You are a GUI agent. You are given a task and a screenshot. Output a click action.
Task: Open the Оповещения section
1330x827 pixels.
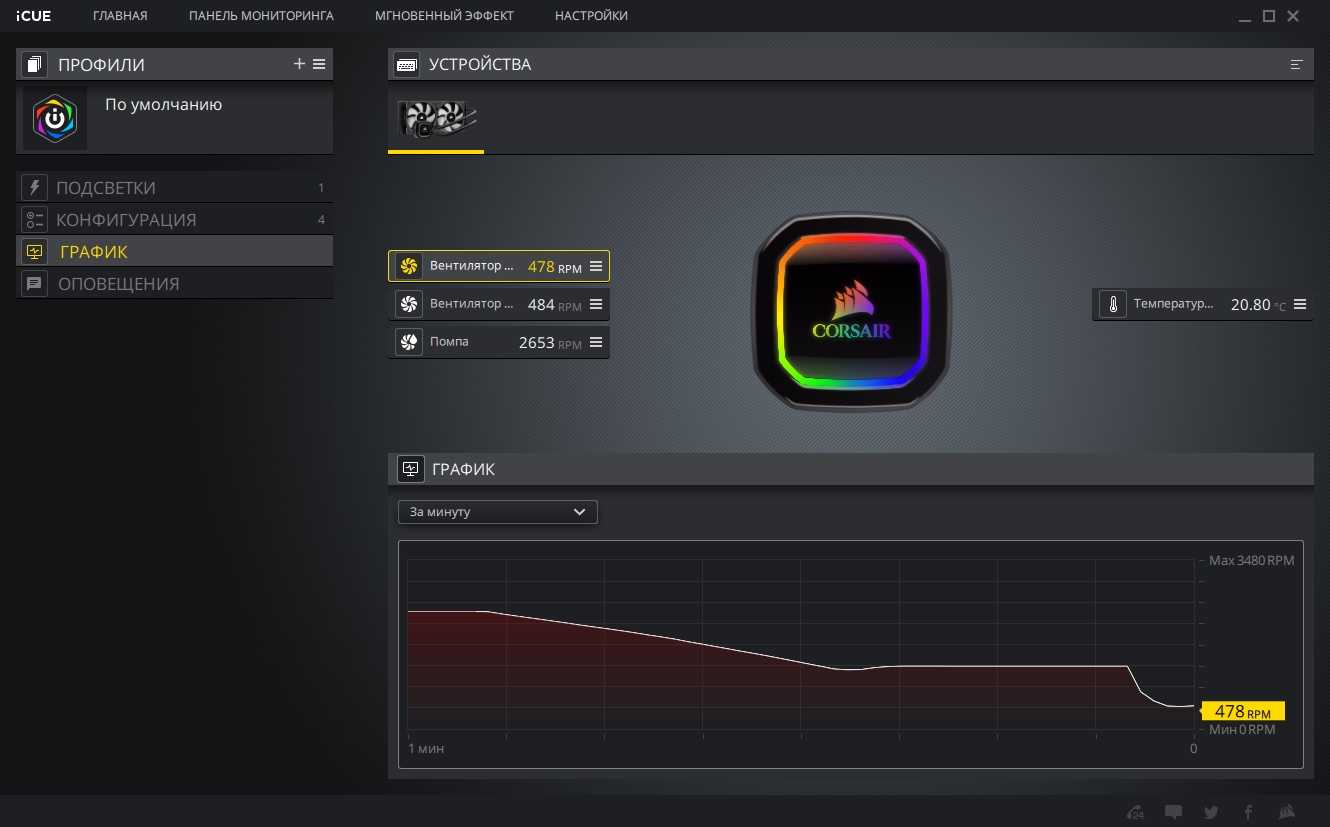click(118, 284)
